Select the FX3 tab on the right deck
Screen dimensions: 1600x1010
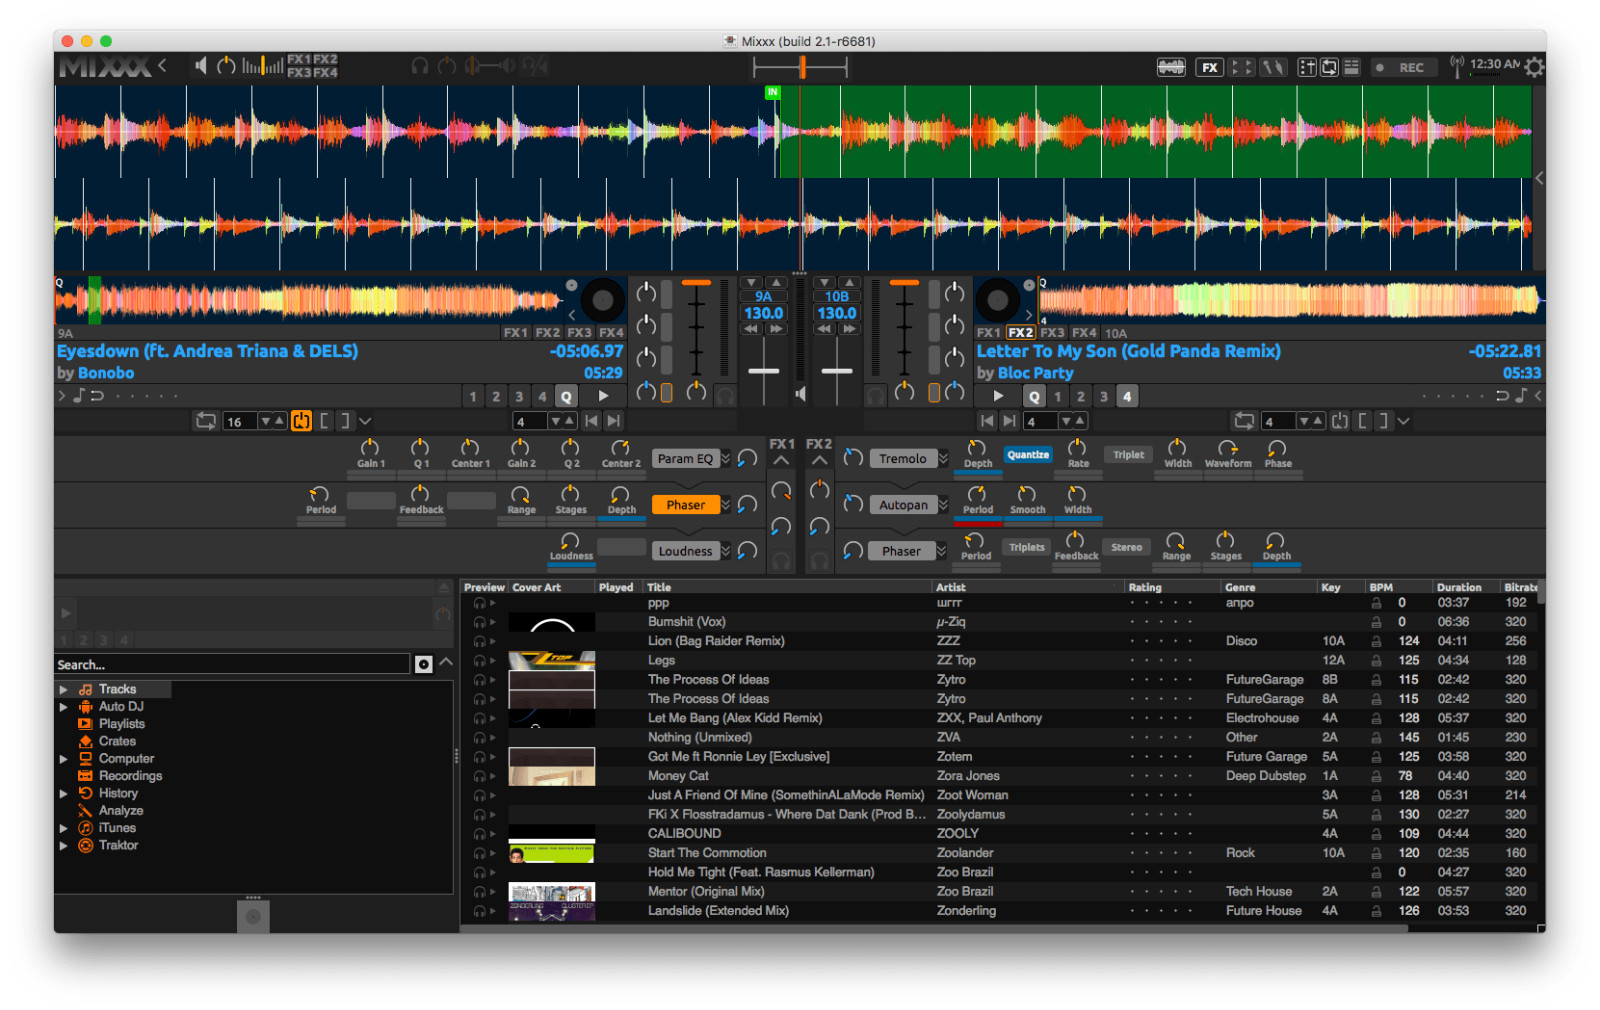pos(1051,332)
